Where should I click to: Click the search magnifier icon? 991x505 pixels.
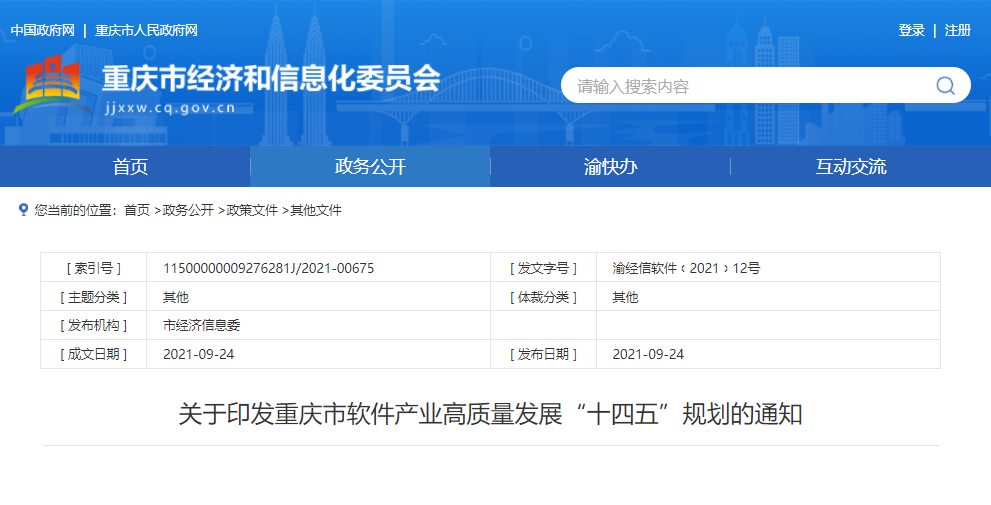945,85
